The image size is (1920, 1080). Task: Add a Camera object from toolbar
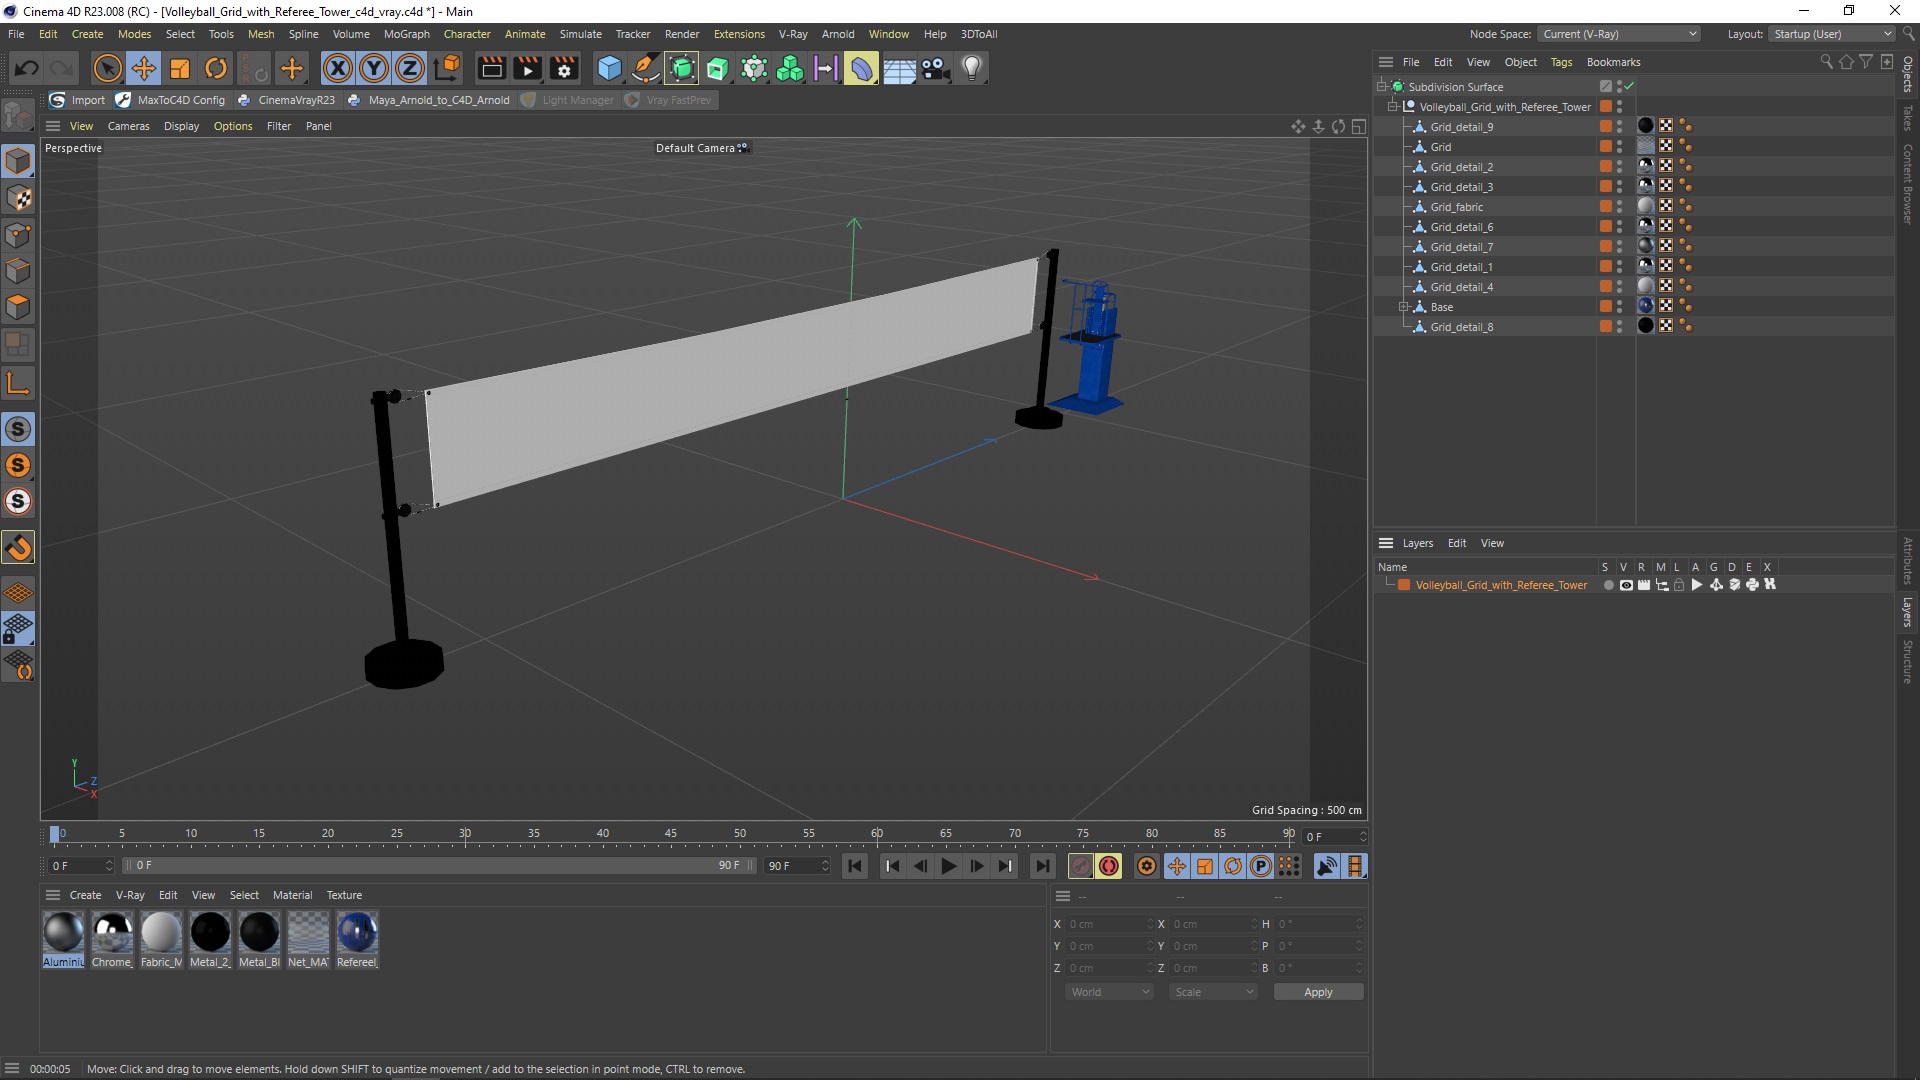tap(935, 69)
